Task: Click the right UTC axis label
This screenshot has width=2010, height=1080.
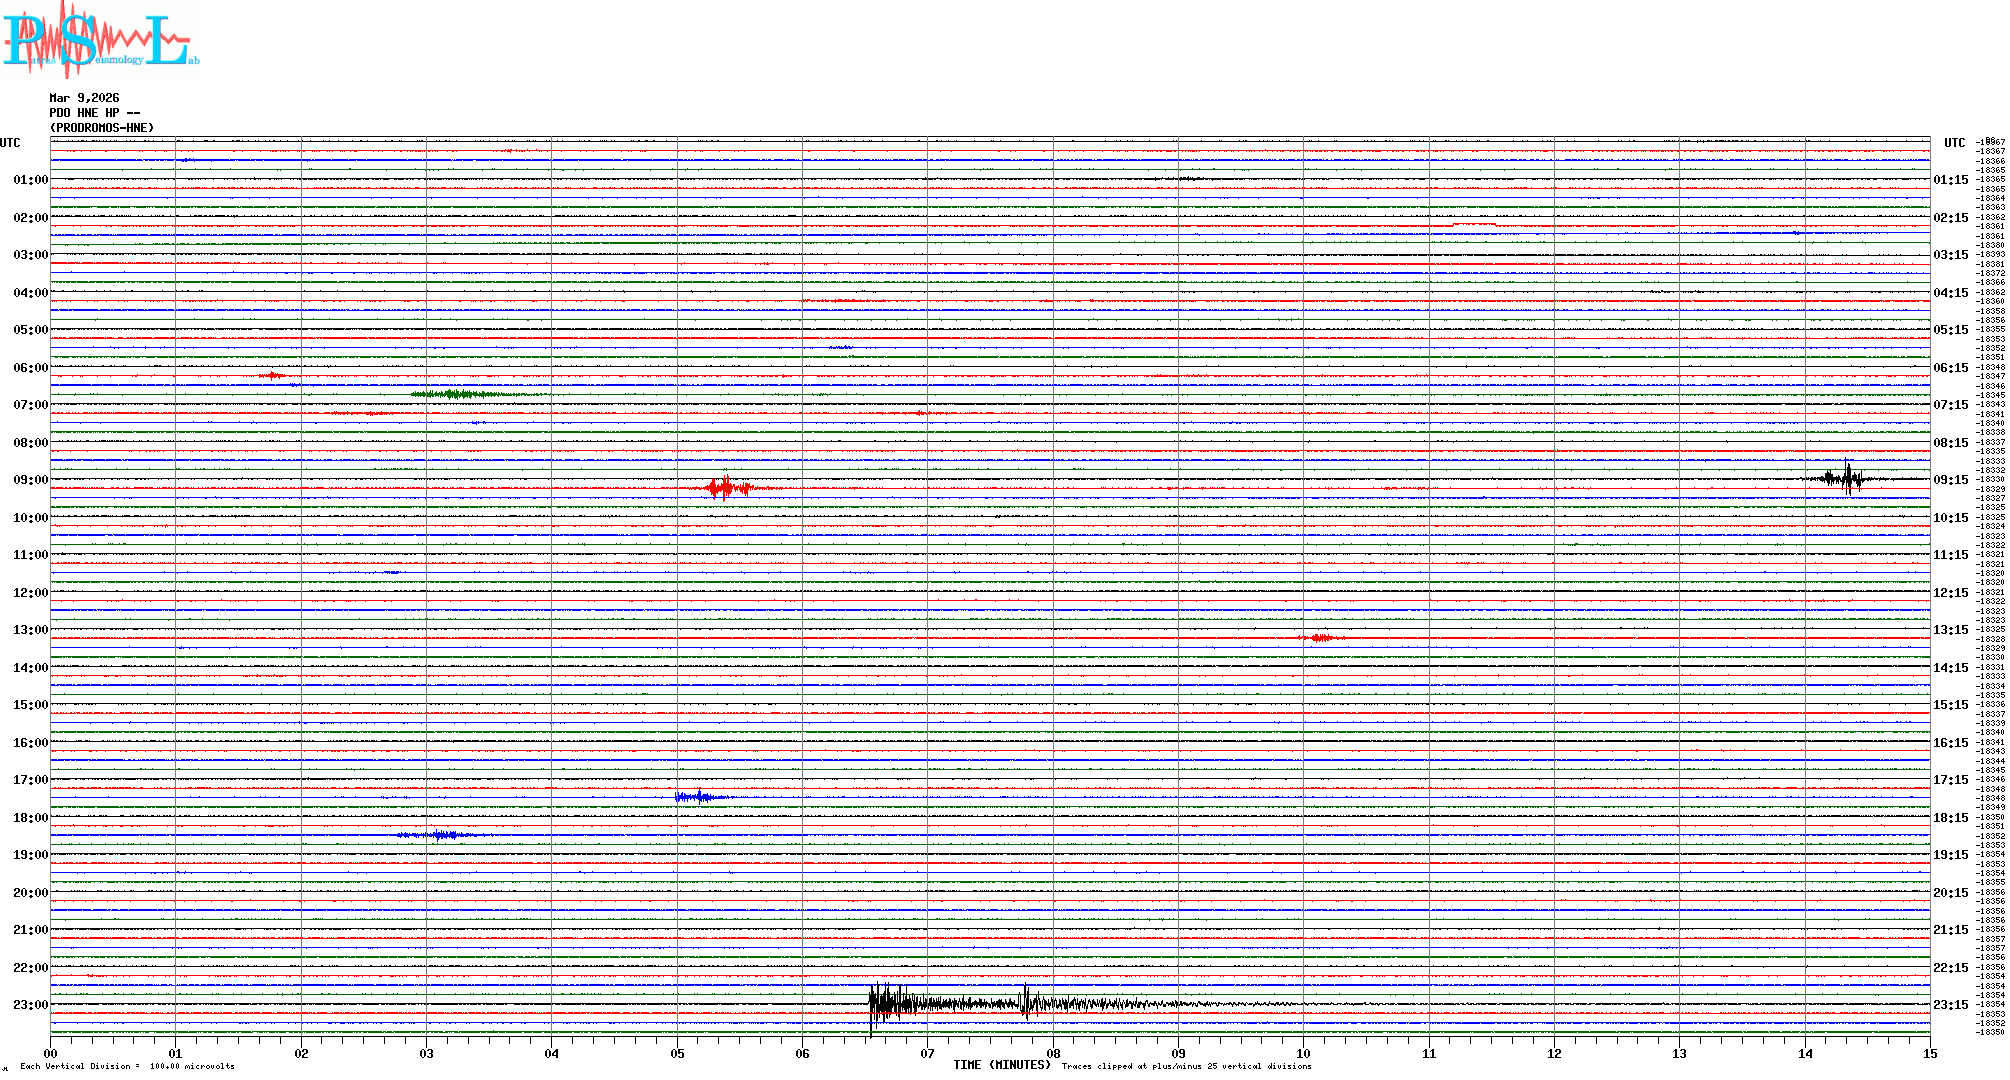Action: tap(1954, 143)
